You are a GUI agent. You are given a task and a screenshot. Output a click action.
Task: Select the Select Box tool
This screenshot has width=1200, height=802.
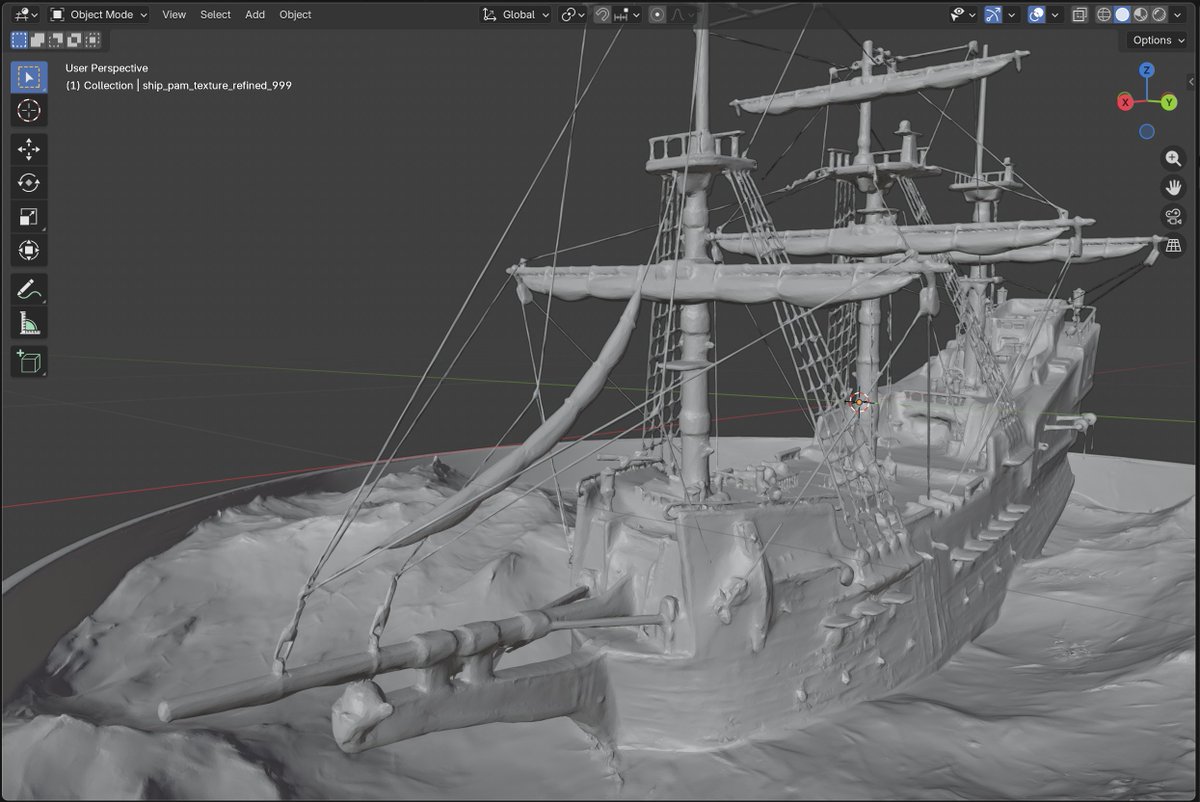click(29, 77)
